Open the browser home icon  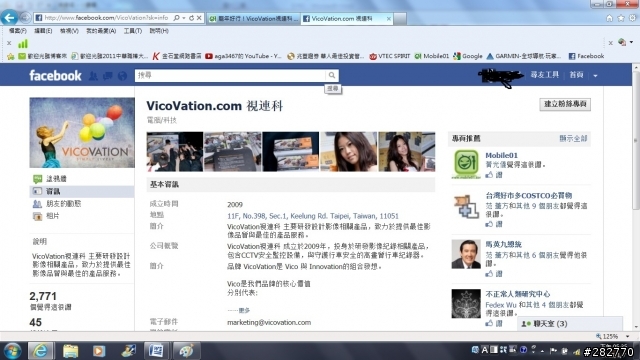click(x=609, y=18)
